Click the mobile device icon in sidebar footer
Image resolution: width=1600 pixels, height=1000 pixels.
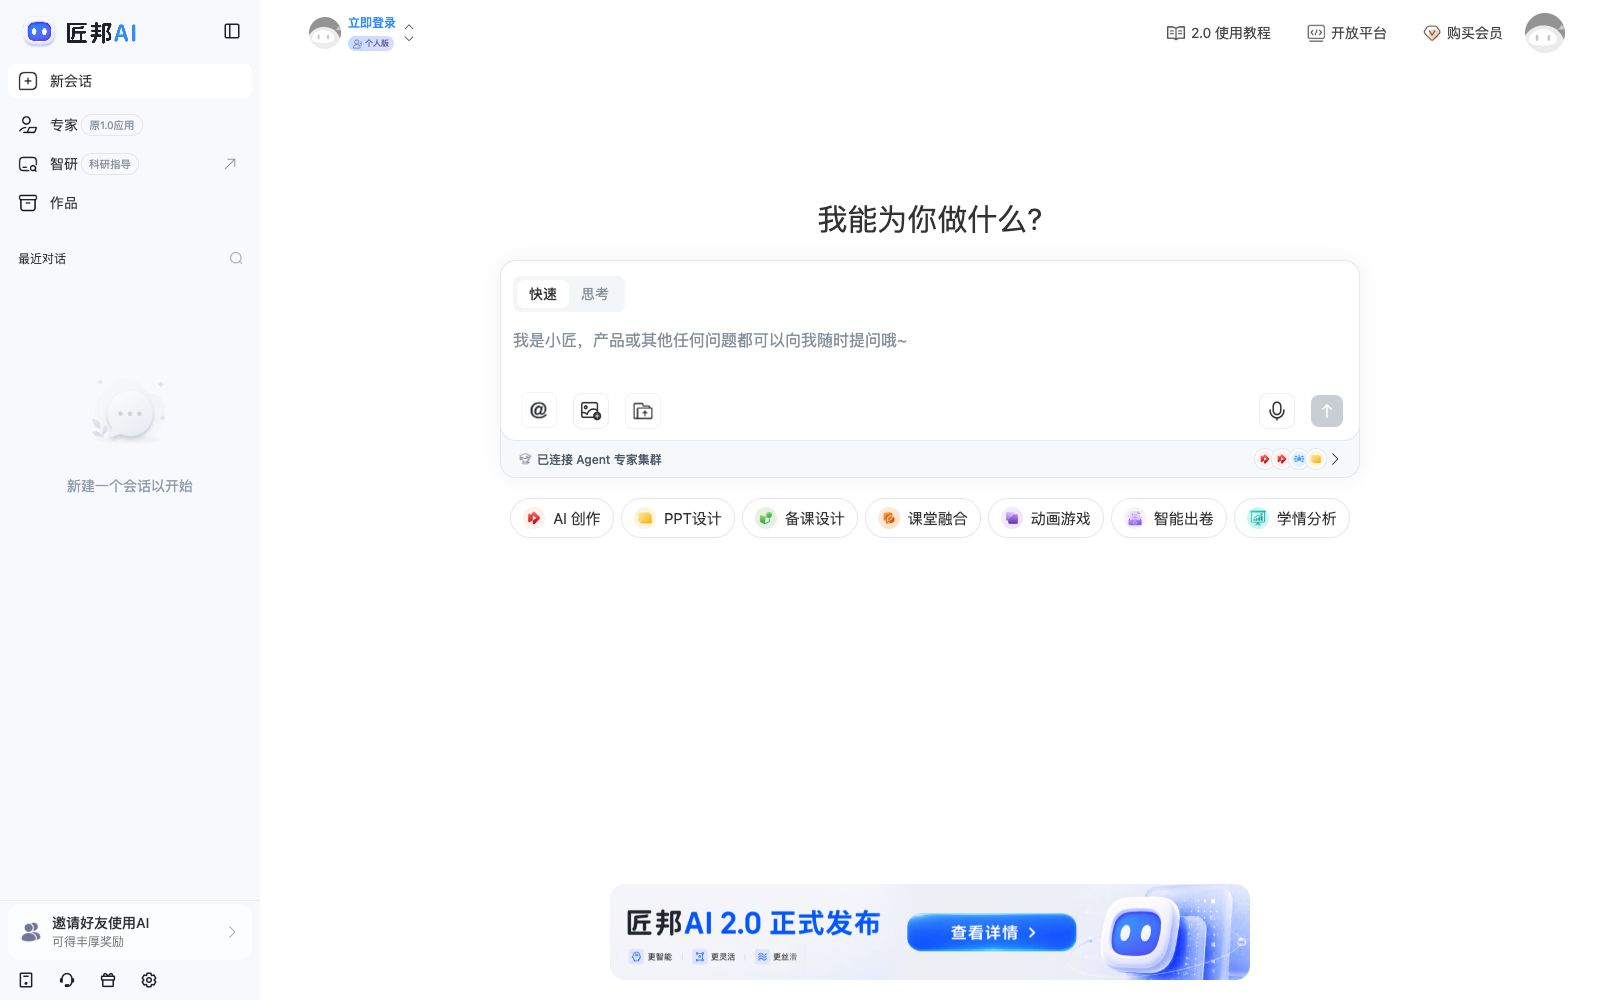(x=27, y=980)
